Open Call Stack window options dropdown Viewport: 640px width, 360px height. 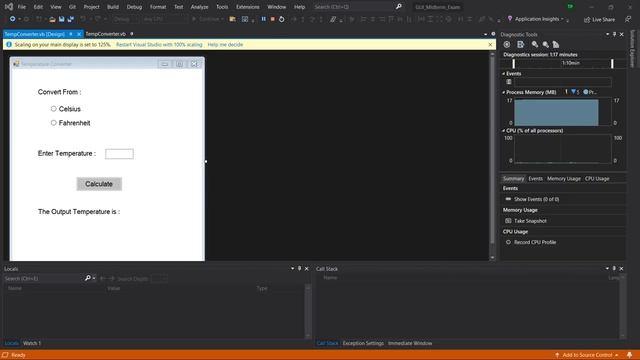pyautogui.click(x=607, y=269)
